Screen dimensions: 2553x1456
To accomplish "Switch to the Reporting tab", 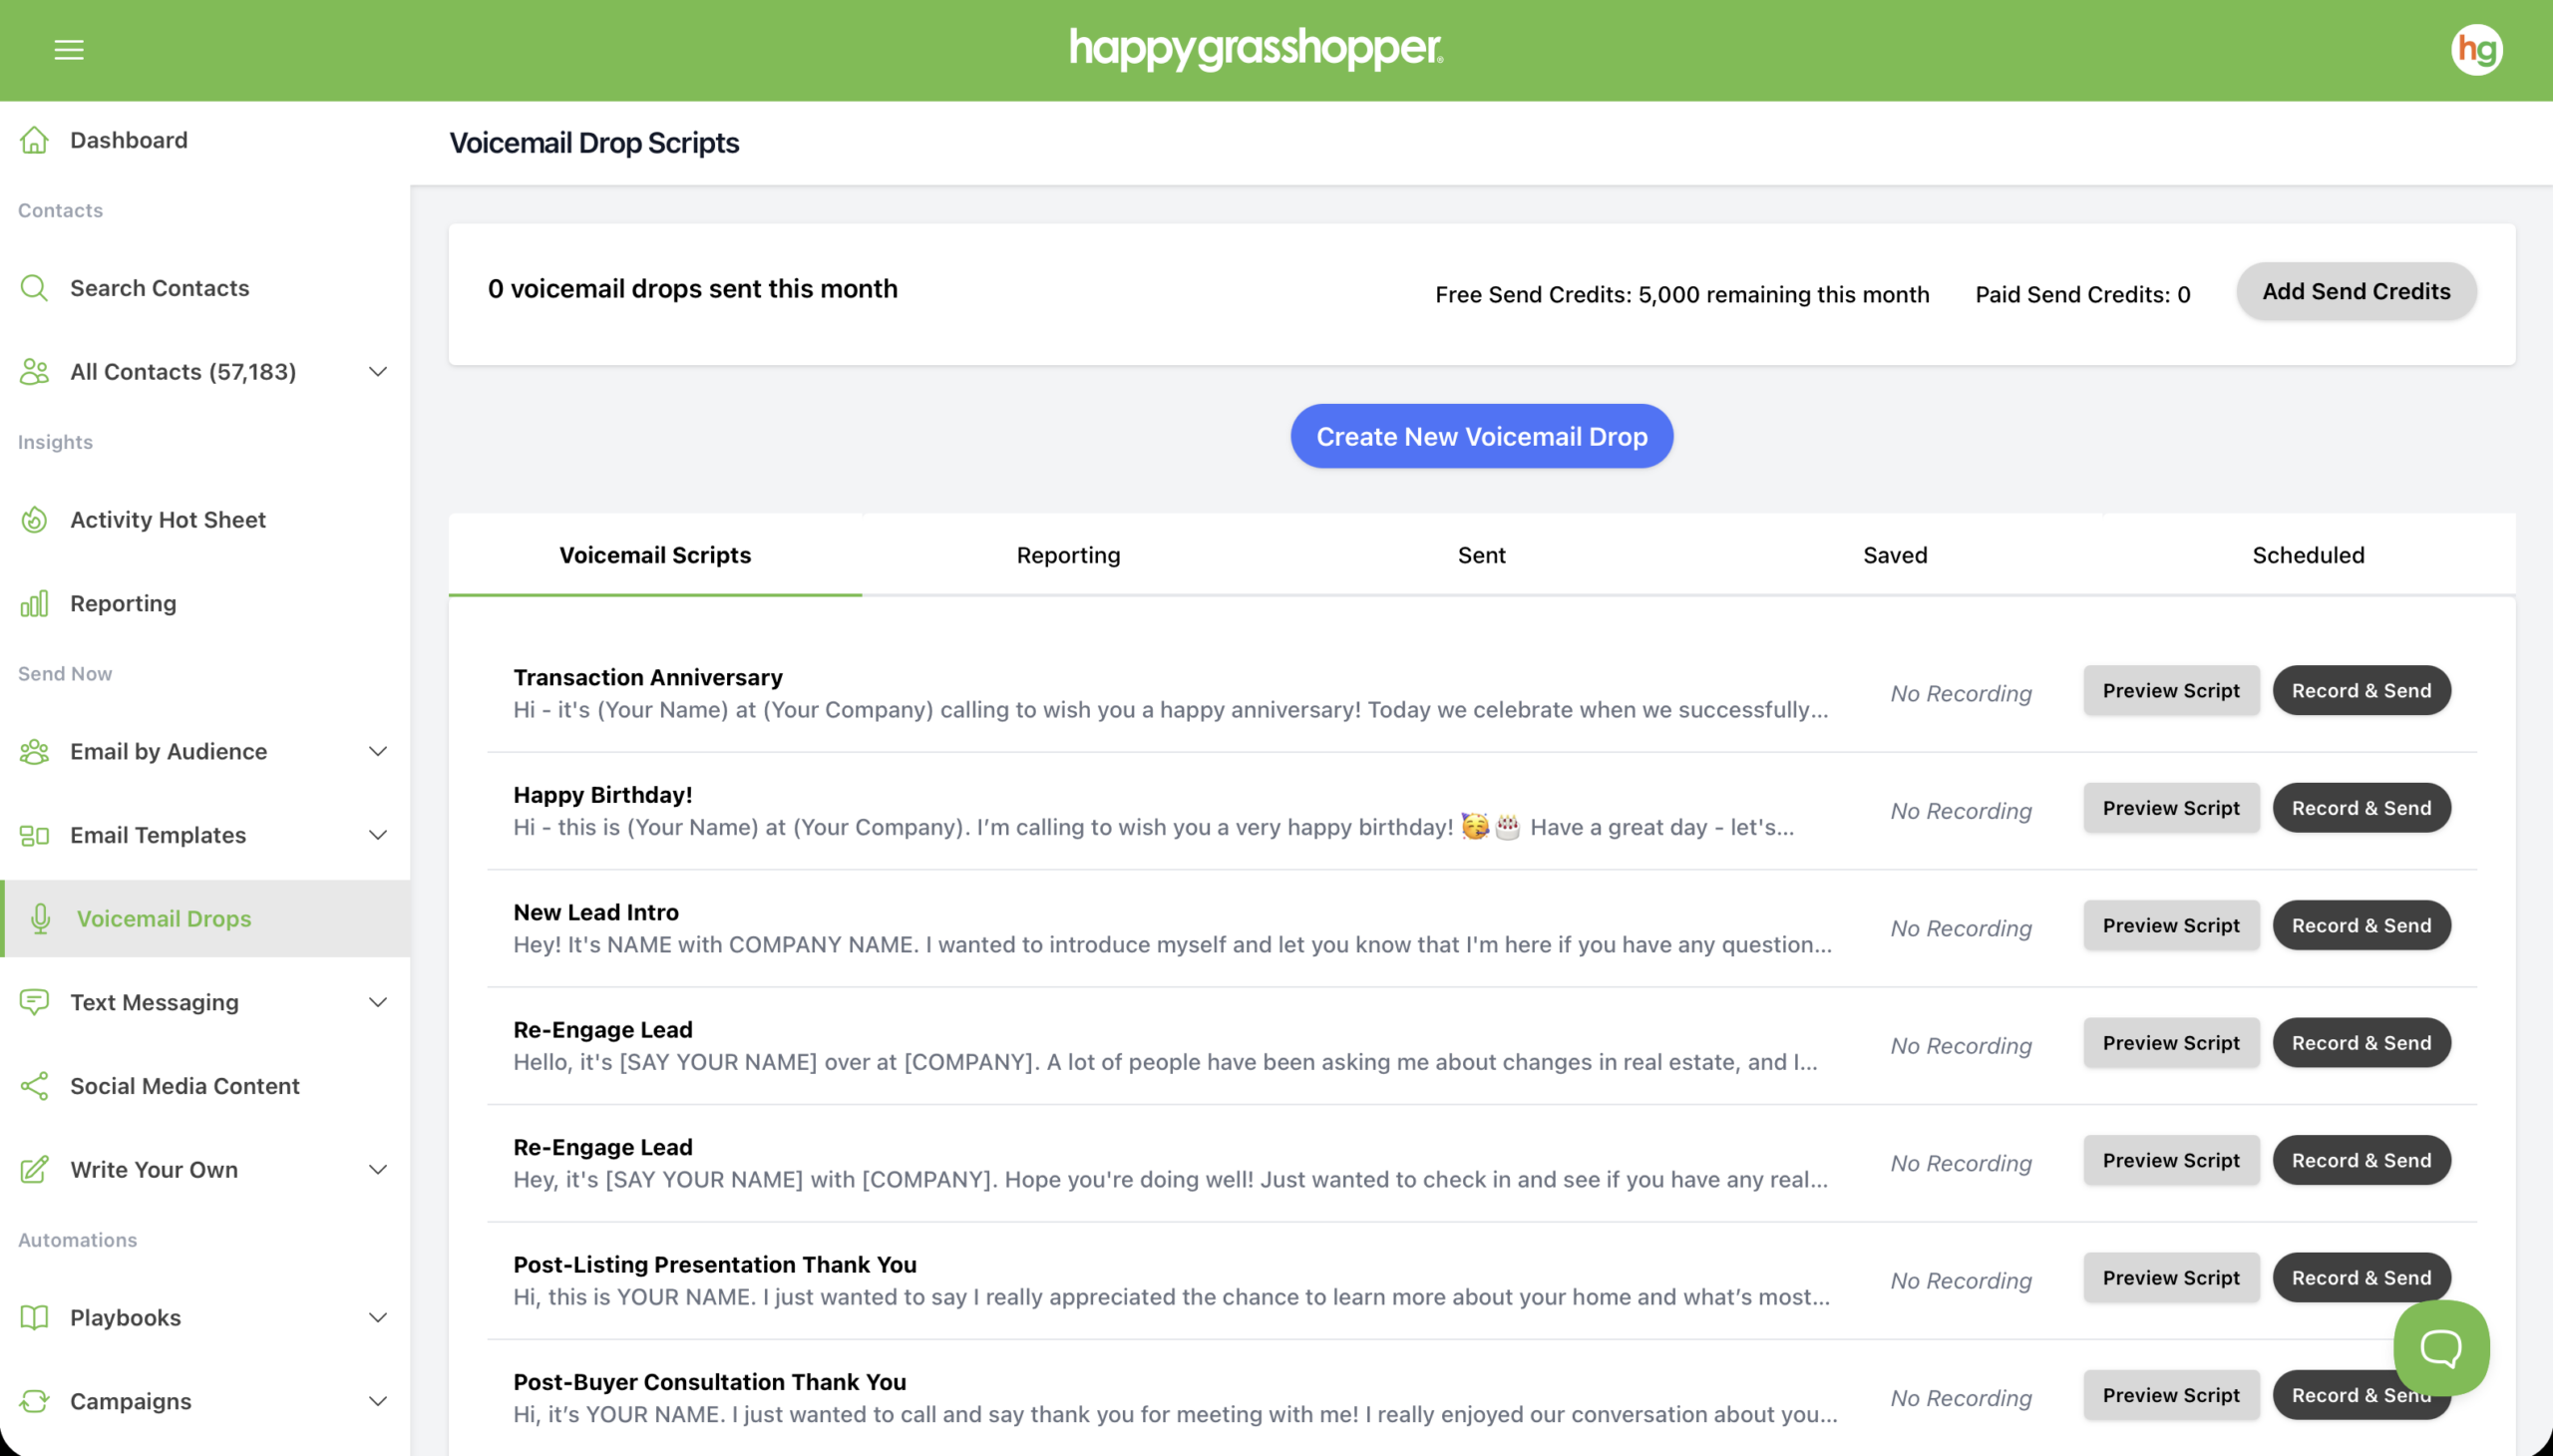I will point(1068,556).
